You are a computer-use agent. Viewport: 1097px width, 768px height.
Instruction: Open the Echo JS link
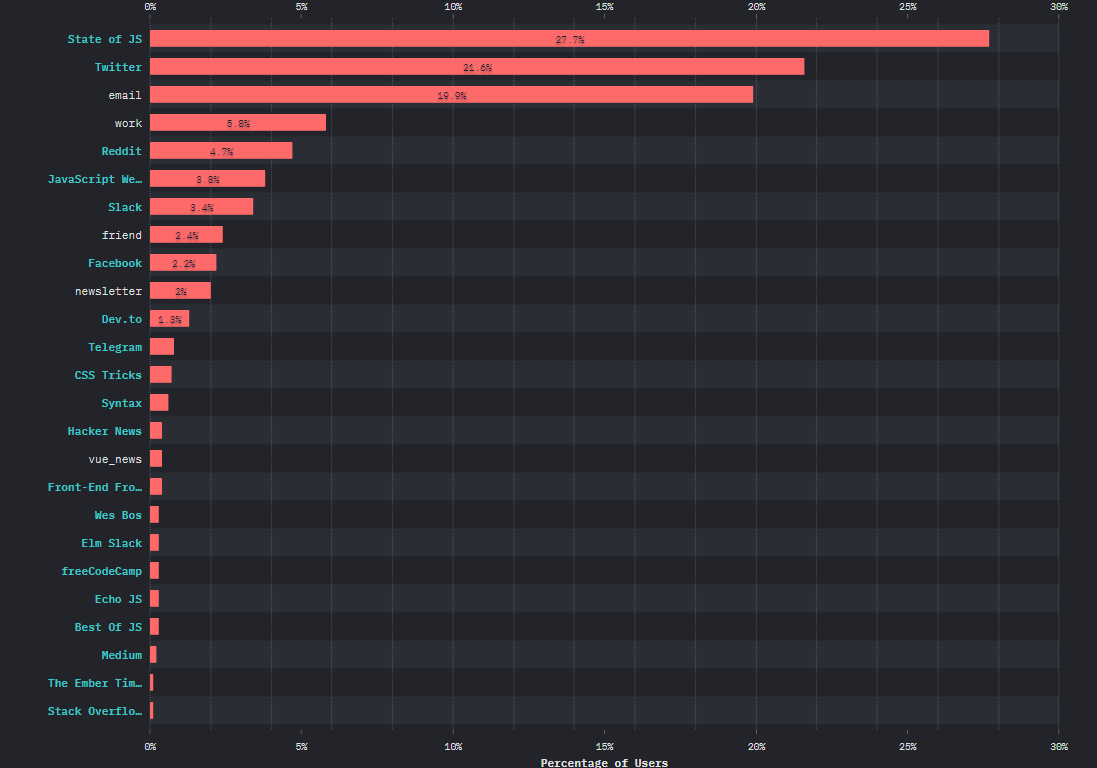tap(118, 599)
